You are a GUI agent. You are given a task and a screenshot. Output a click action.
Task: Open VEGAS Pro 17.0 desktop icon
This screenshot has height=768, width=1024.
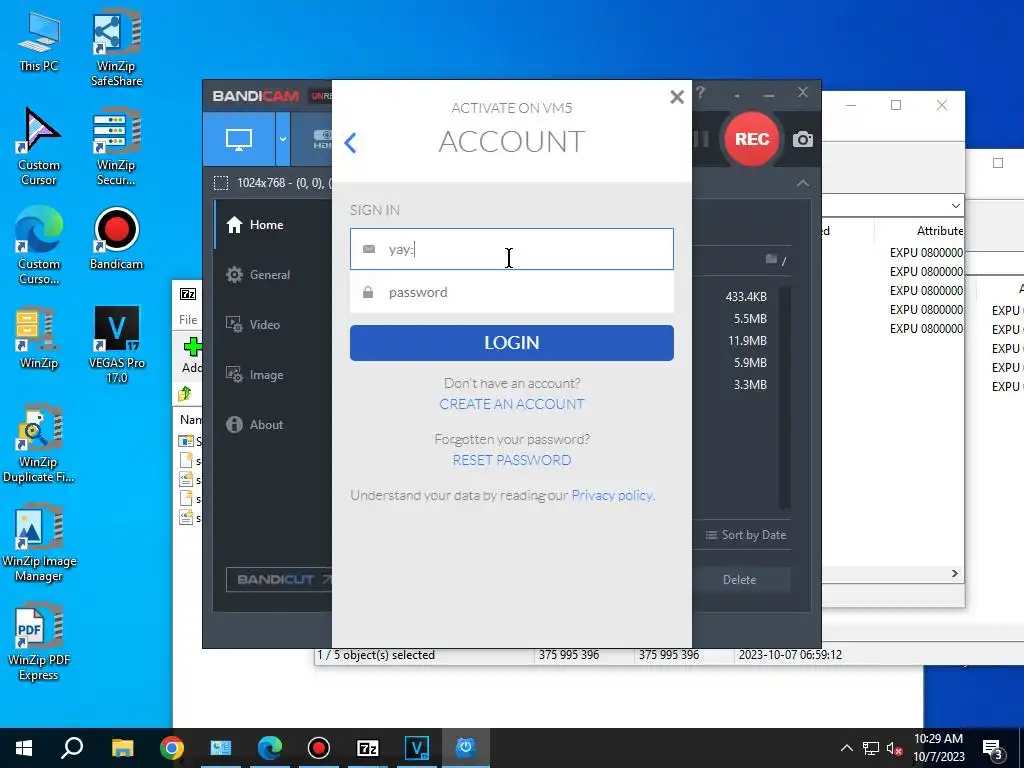click(x=116, y=345)
